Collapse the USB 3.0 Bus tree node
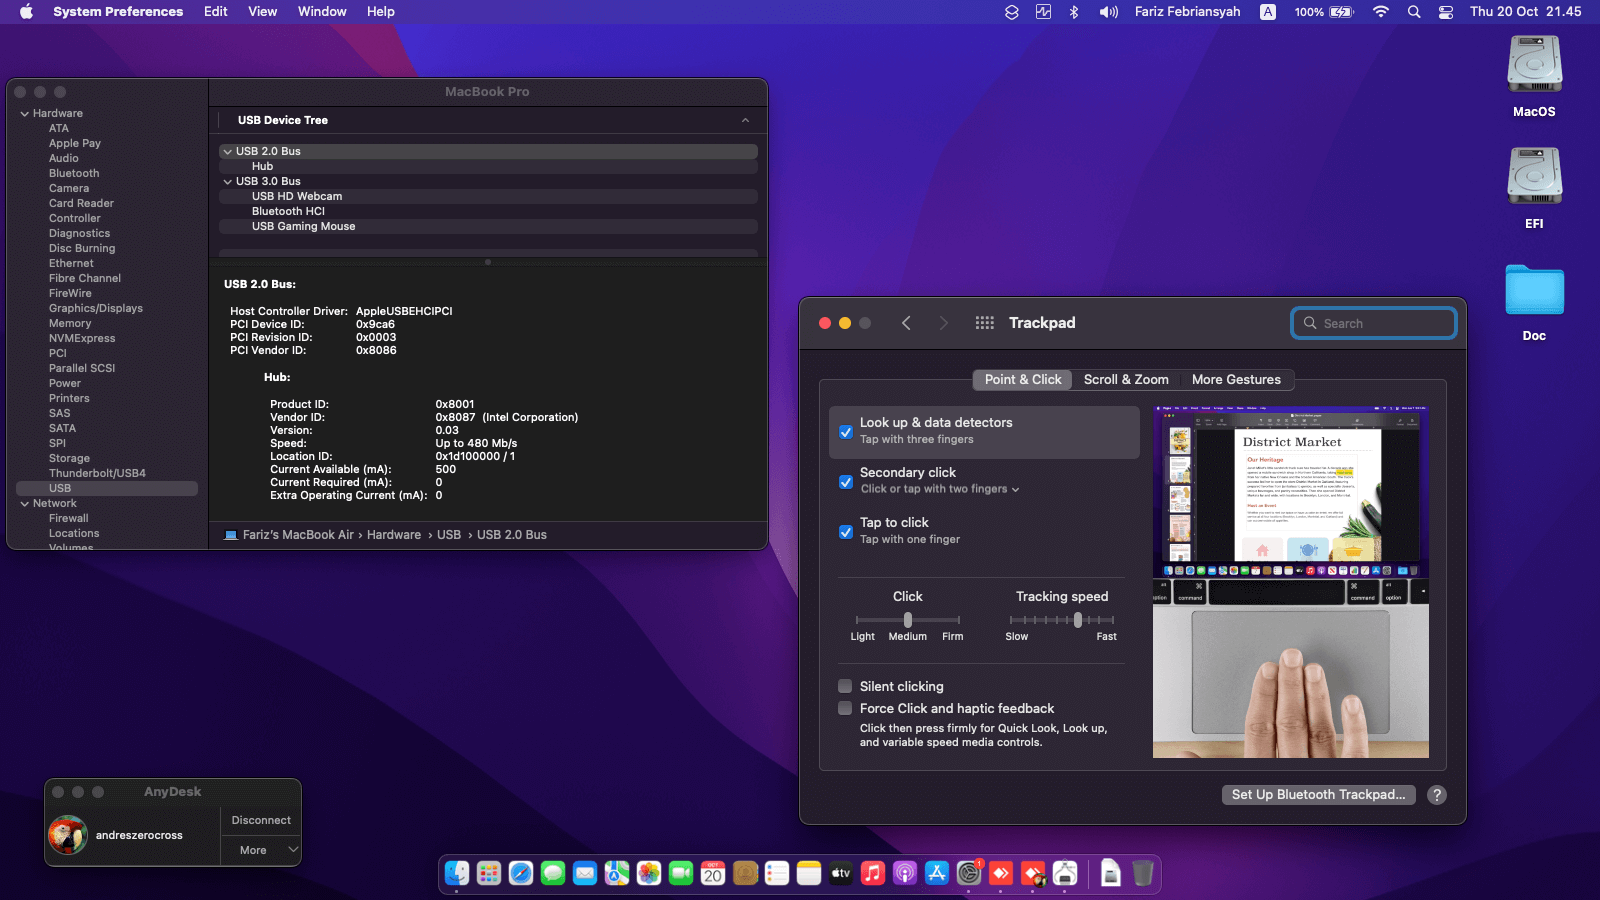Image resolution: width=1600 pixels, height=900 pixels. click(228, 182)
